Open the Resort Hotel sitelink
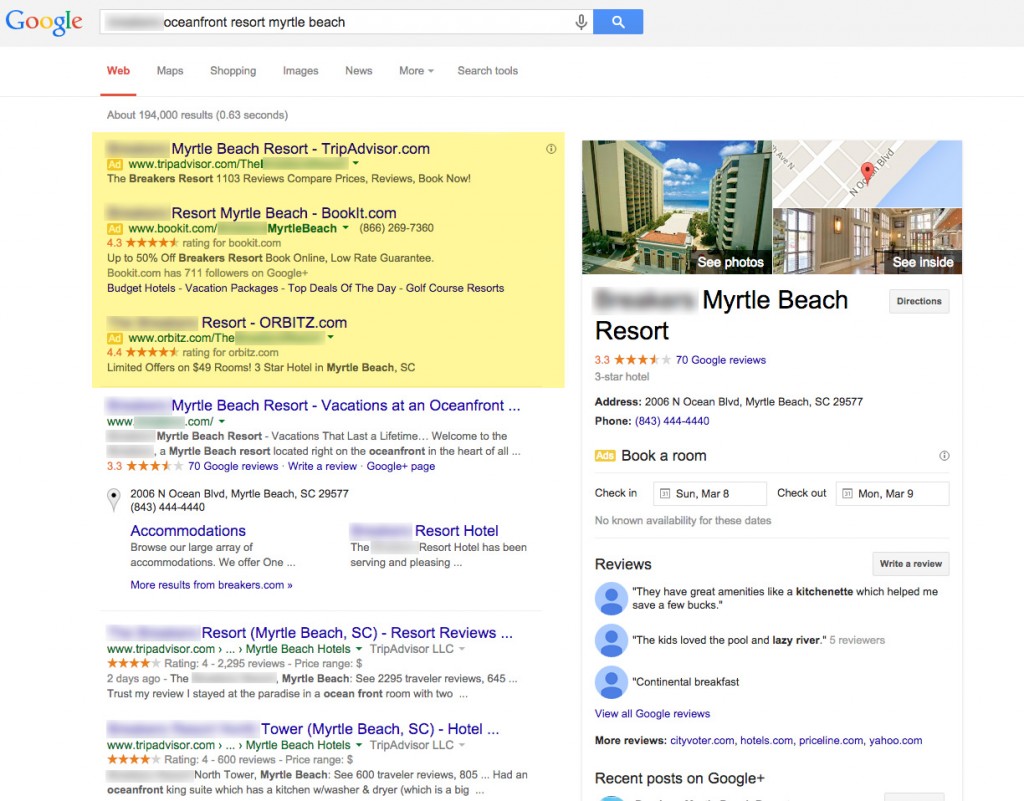Screen dimensions: 1024x801 [424, 531]
